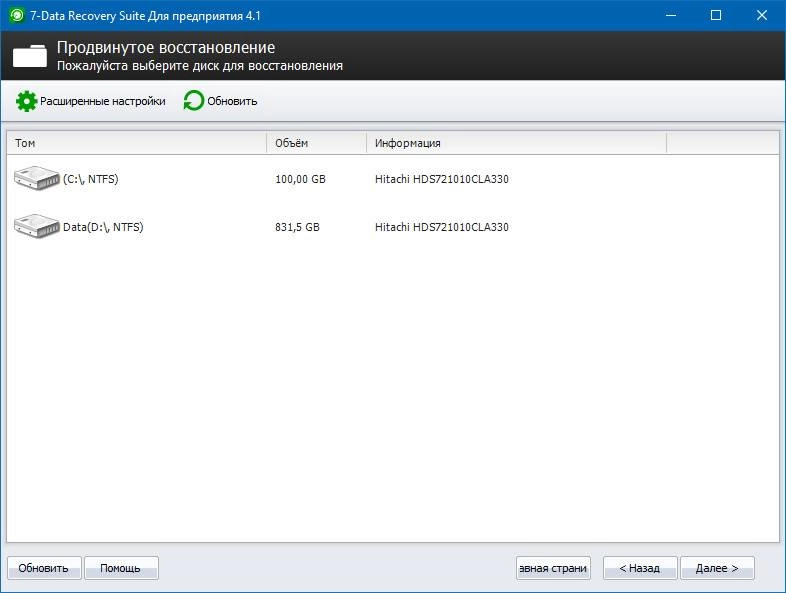Screen dimensions: 786x593
Task: Go back with the < Назад button
Action: (640, 568)
